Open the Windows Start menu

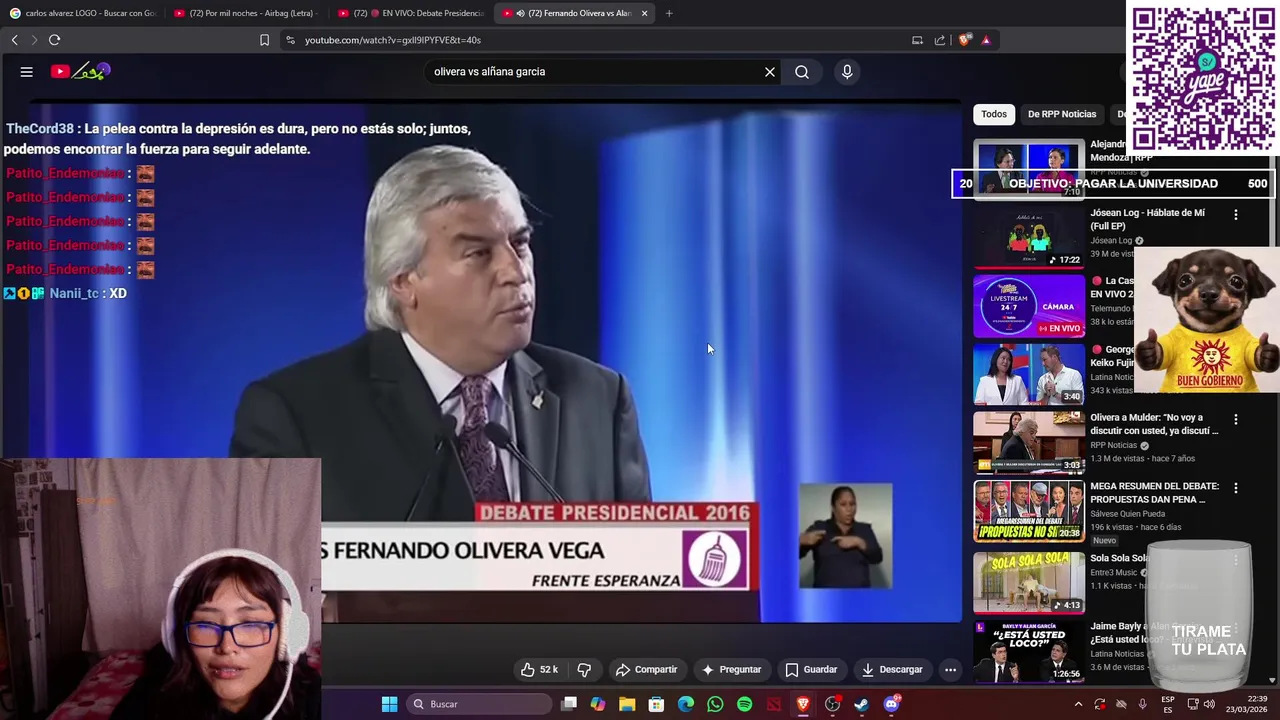click(389, 704)
